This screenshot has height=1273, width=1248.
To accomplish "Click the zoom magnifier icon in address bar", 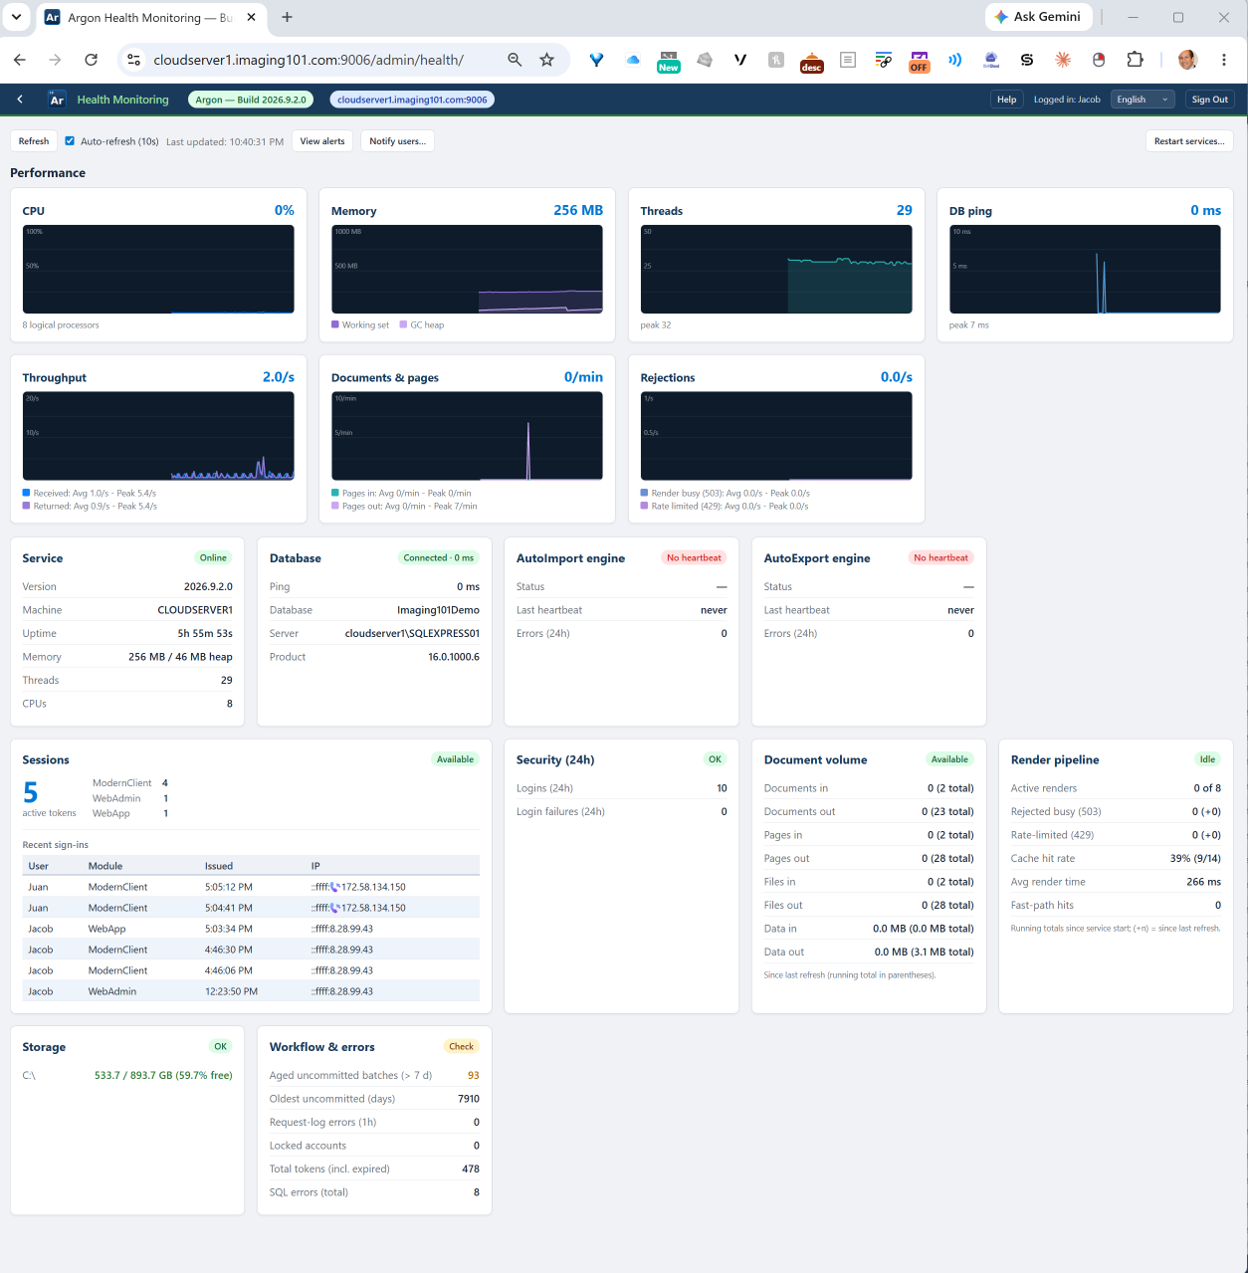I will click(515, 60).
